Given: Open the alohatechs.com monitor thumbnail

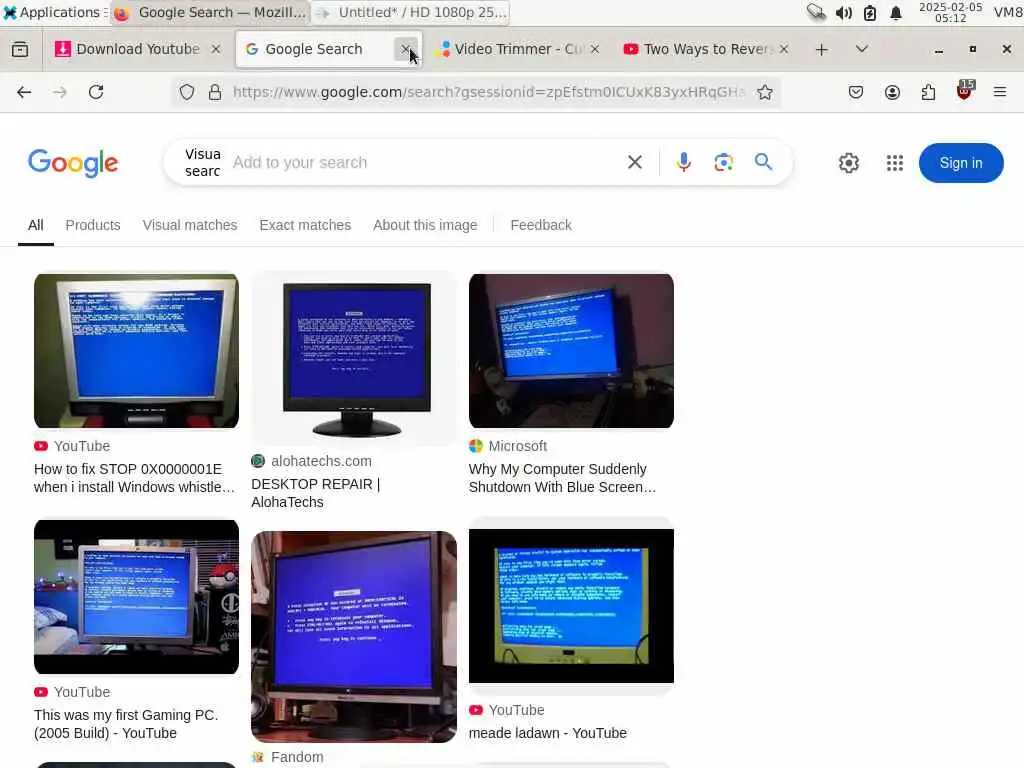Looking at the screenshot, I should (x=354, y=359).
